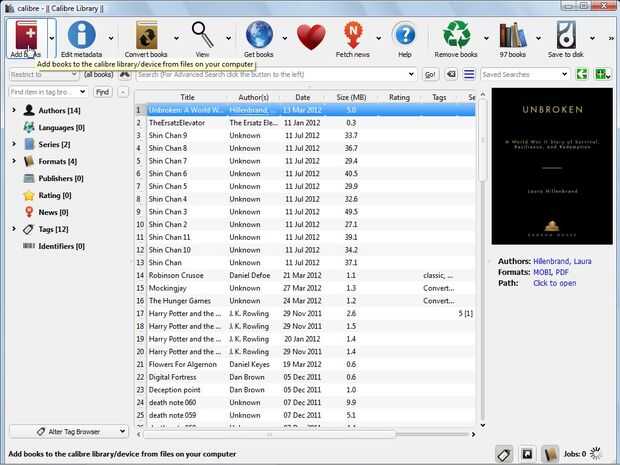Toggle the Tag Browser panel icon

point(504,454)
